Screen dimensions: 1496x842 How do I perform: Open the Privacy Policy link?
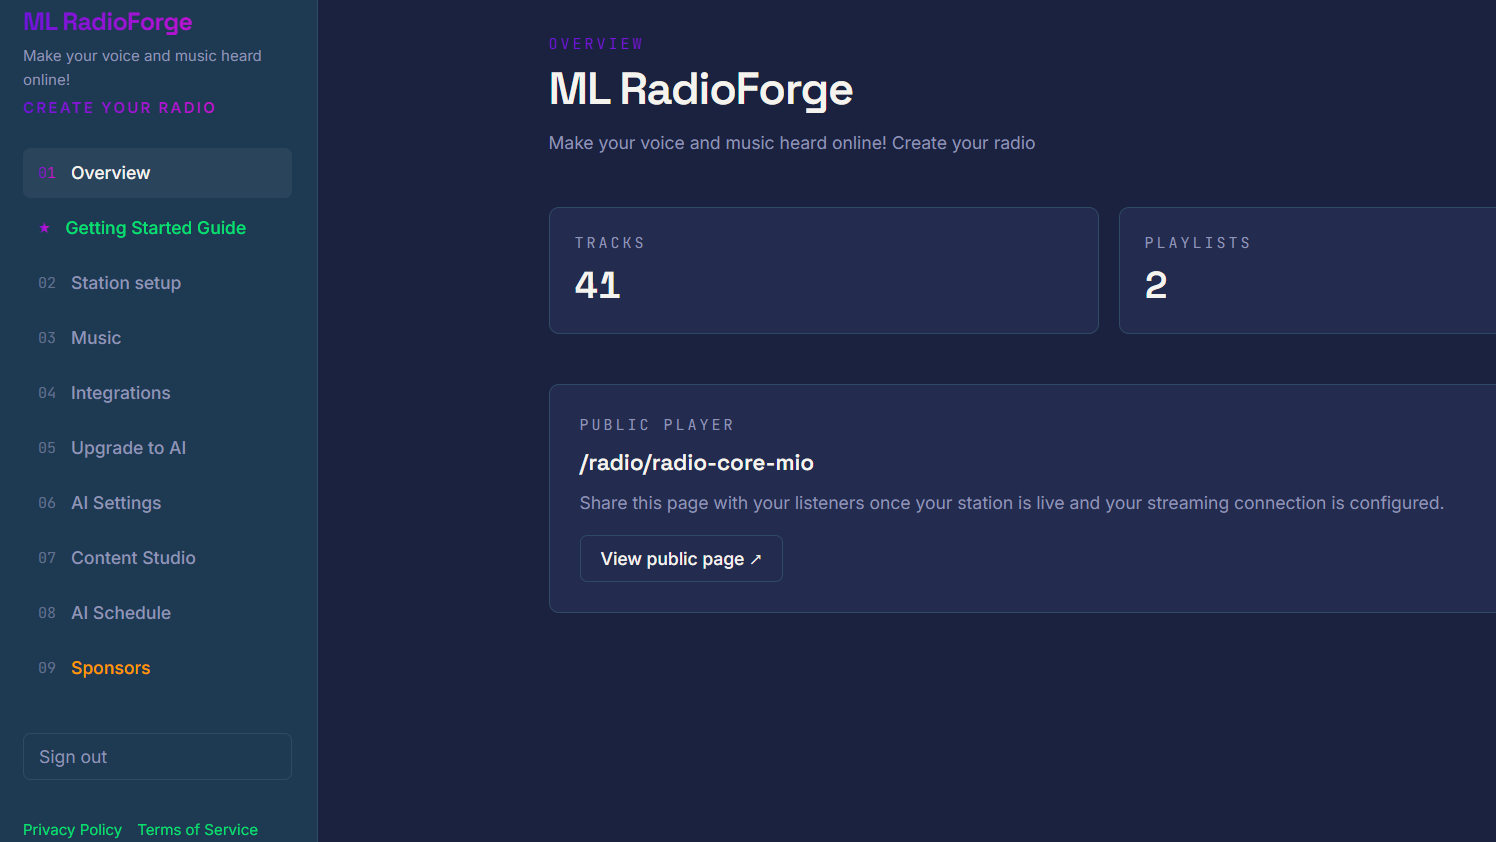tap(72, 830)
